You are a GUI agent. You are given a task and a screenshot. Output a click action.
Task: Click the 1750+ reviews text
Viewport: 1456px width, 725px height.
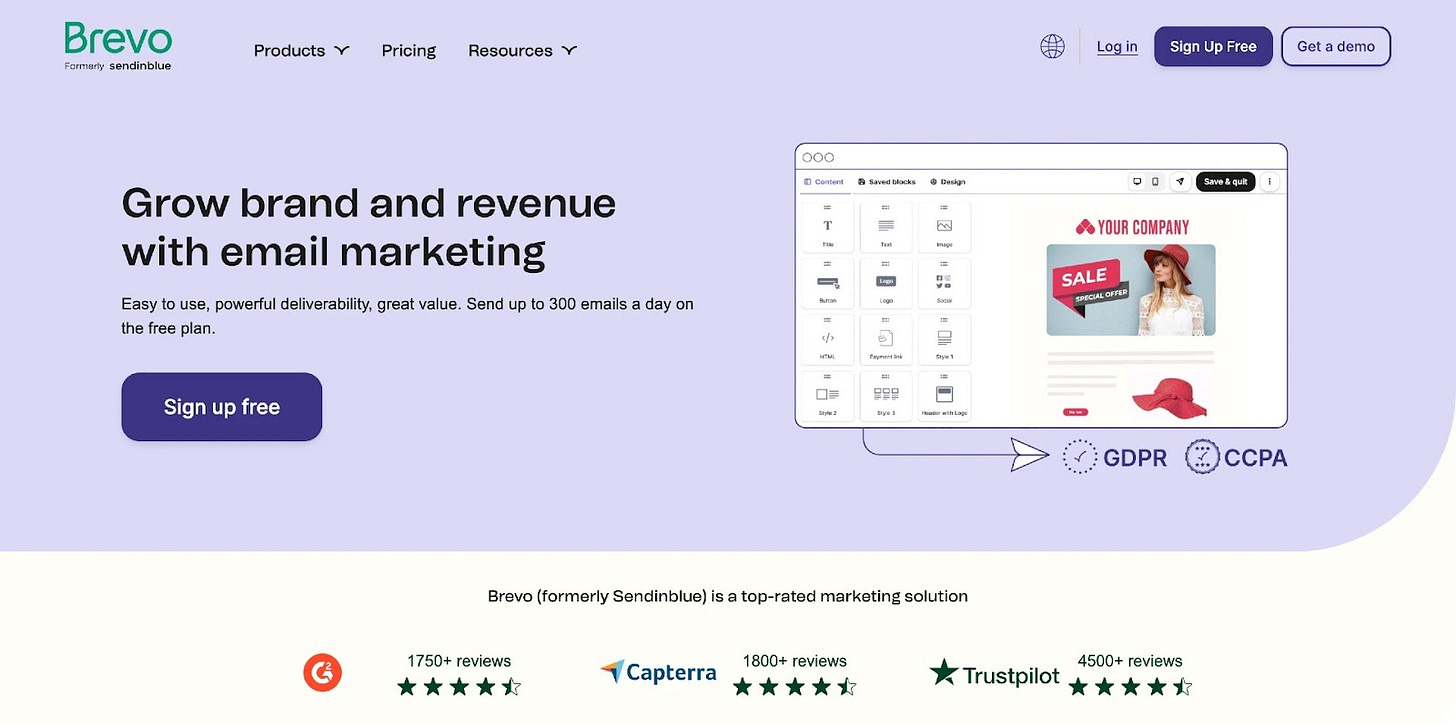point(459,661)
